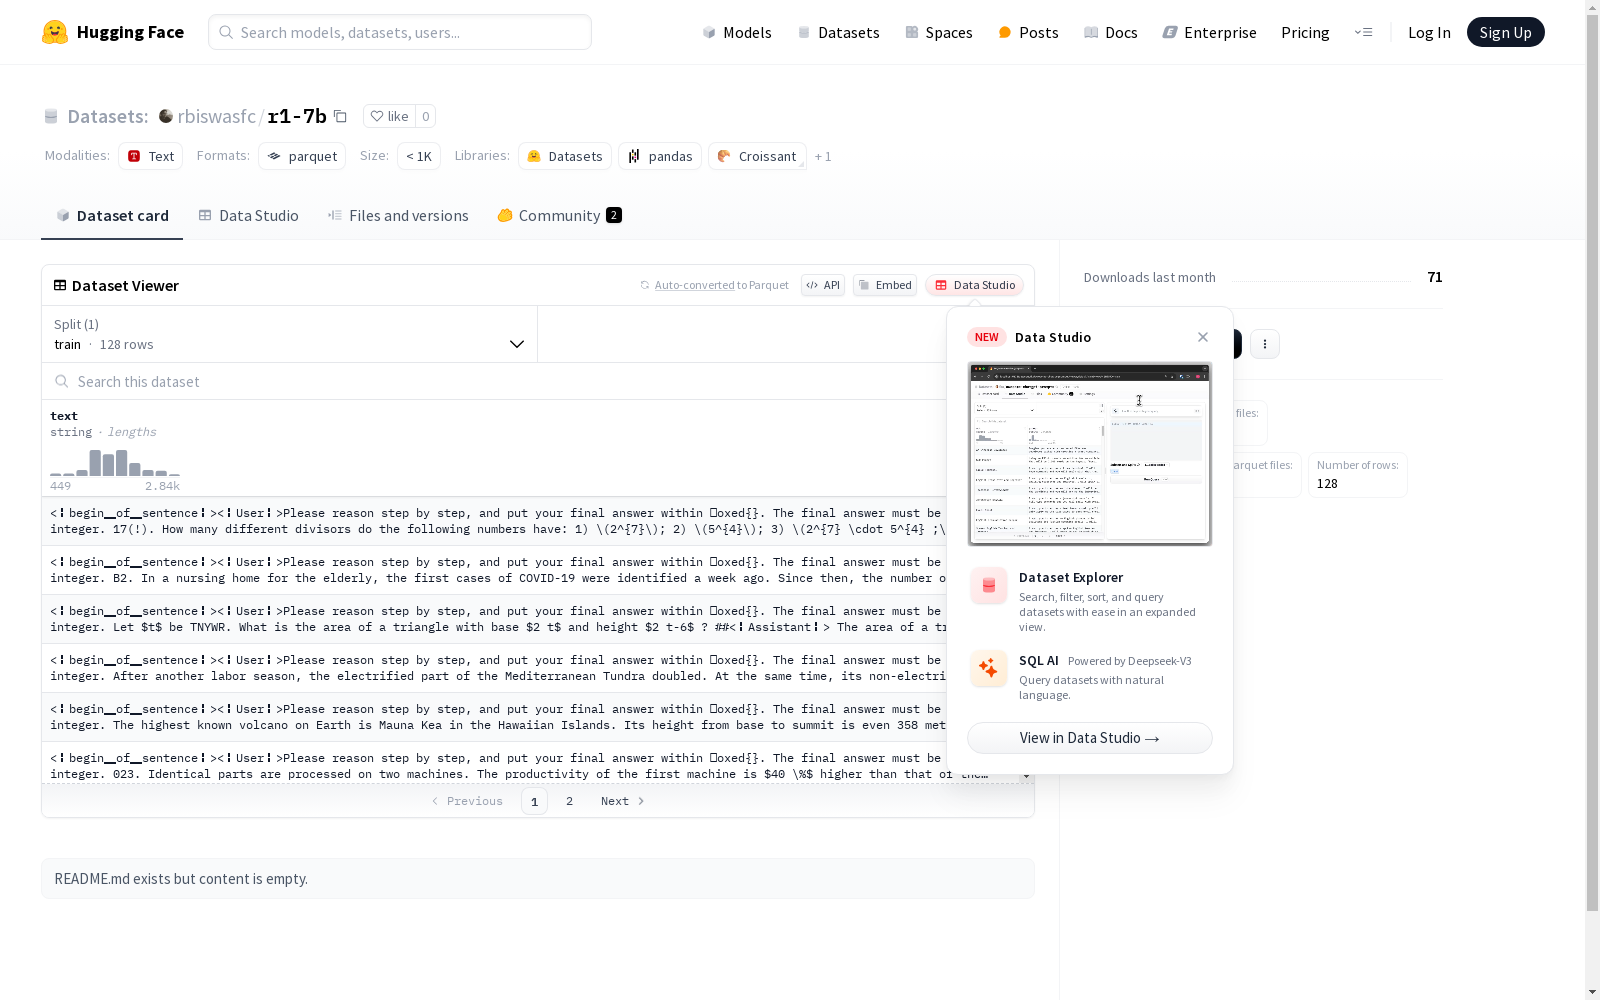This screenshot has width=1600, height=1000.
Task: Click the Log In link
Action: pyautogui.click(x=1429, y=32)
